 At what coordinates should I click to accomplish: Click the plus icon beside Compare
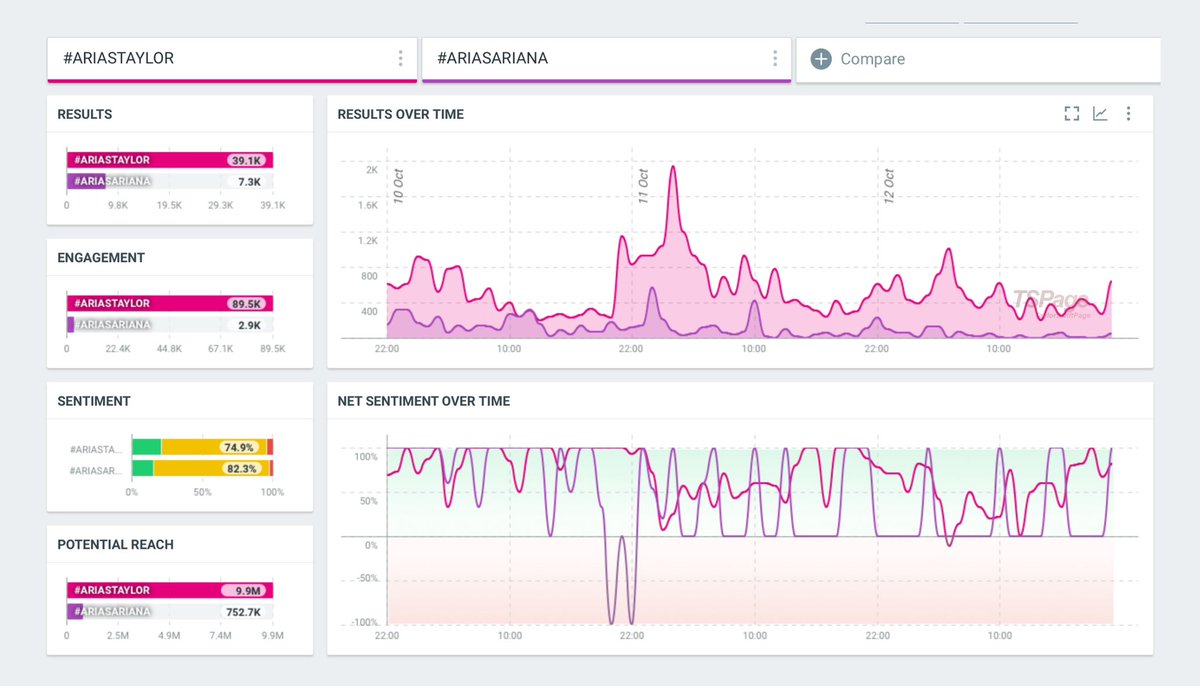pos(821,59)
